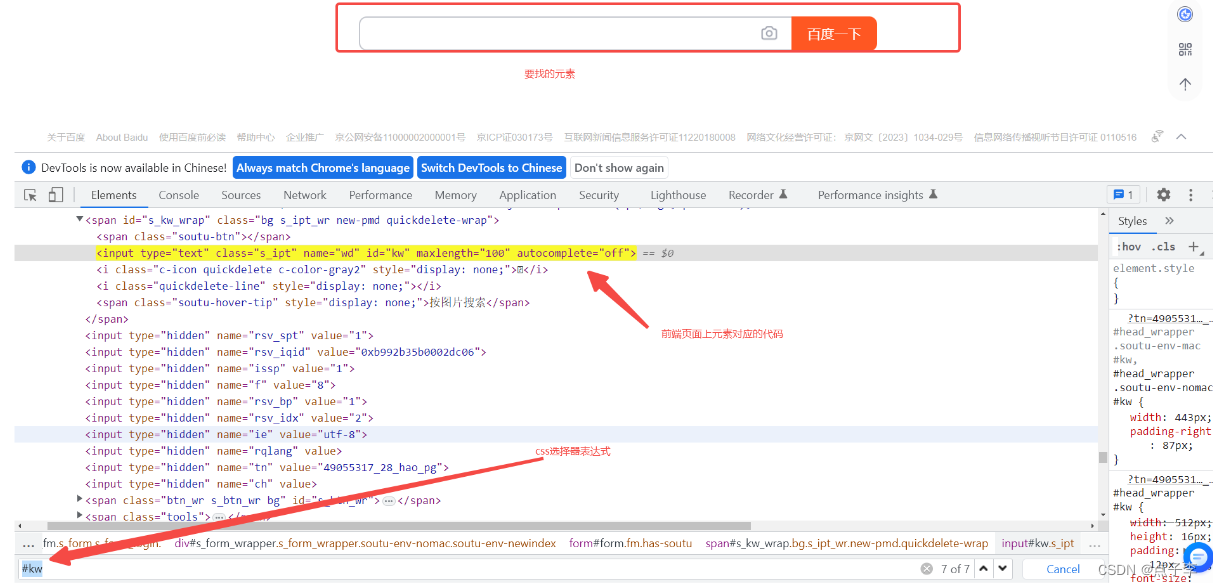Click the #kw find-in-elements search field
This screenshot has height=587, width=1213.
tap(466, 568)
